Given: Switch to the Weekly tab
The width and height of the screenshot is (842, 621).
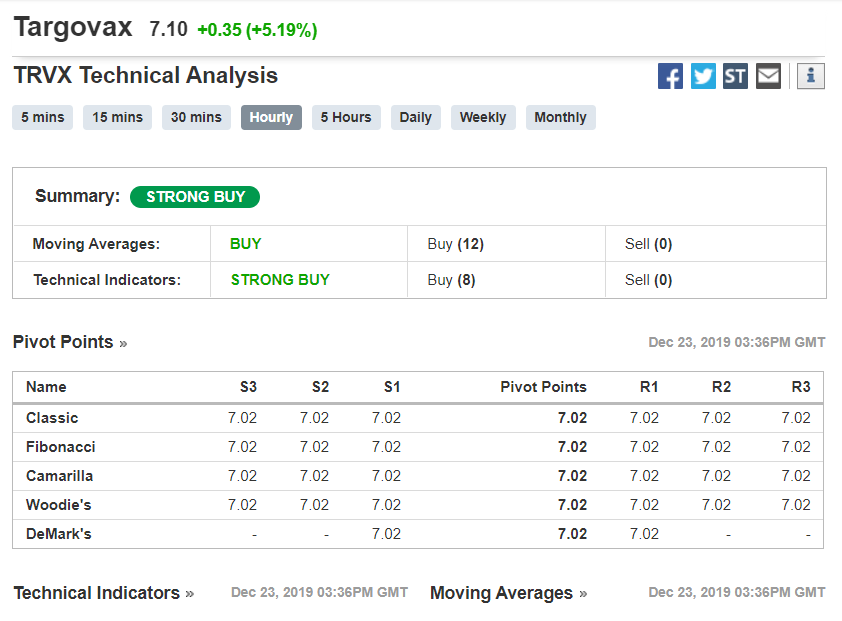Looking at the screenshot, I should pyautogui.click(x=483, y=117).
